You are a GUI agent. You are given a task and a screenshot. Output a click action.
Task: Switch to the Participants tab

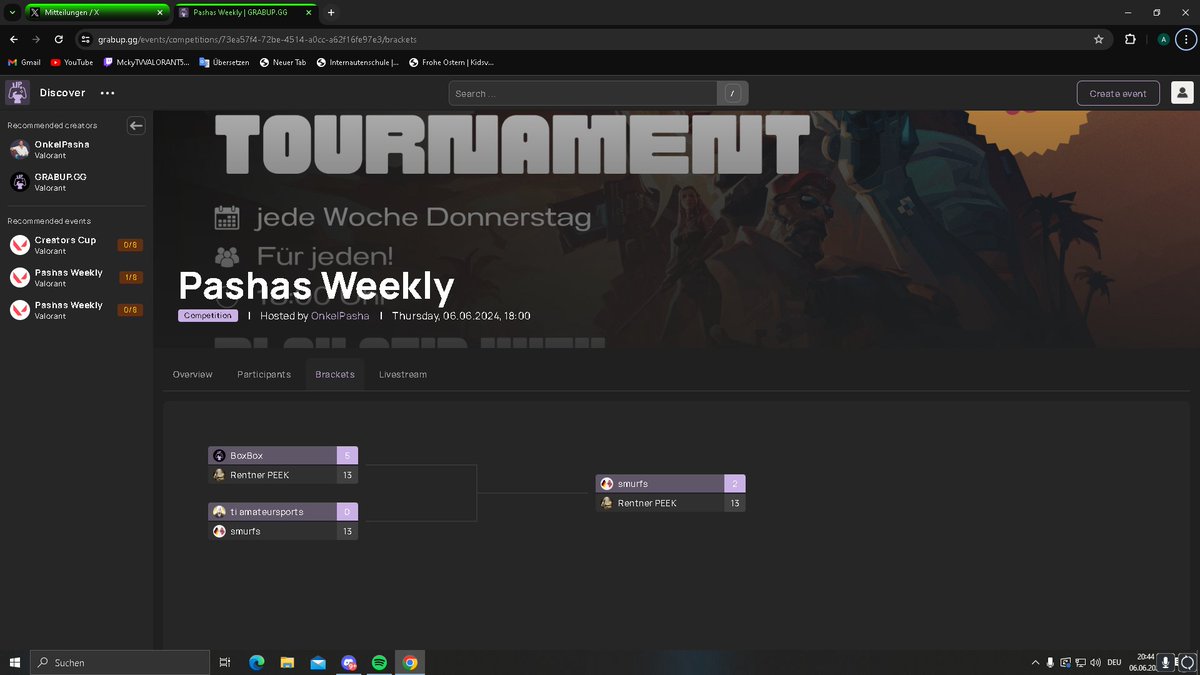pos(264,374)
